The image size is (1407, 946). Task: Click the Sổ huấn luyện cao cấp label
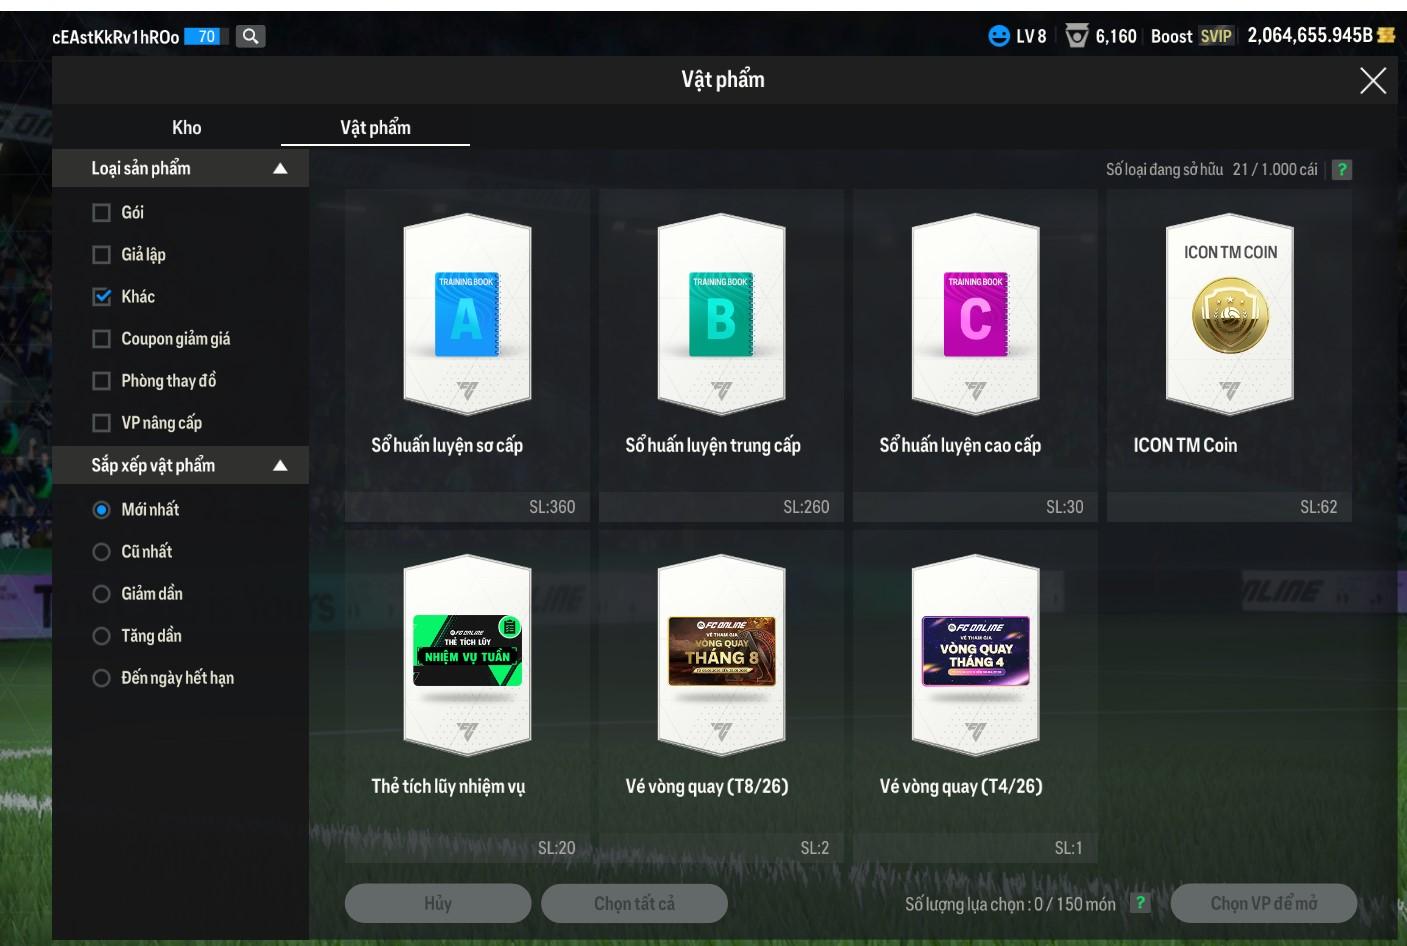pyautogui.click(x=960, y=445)
